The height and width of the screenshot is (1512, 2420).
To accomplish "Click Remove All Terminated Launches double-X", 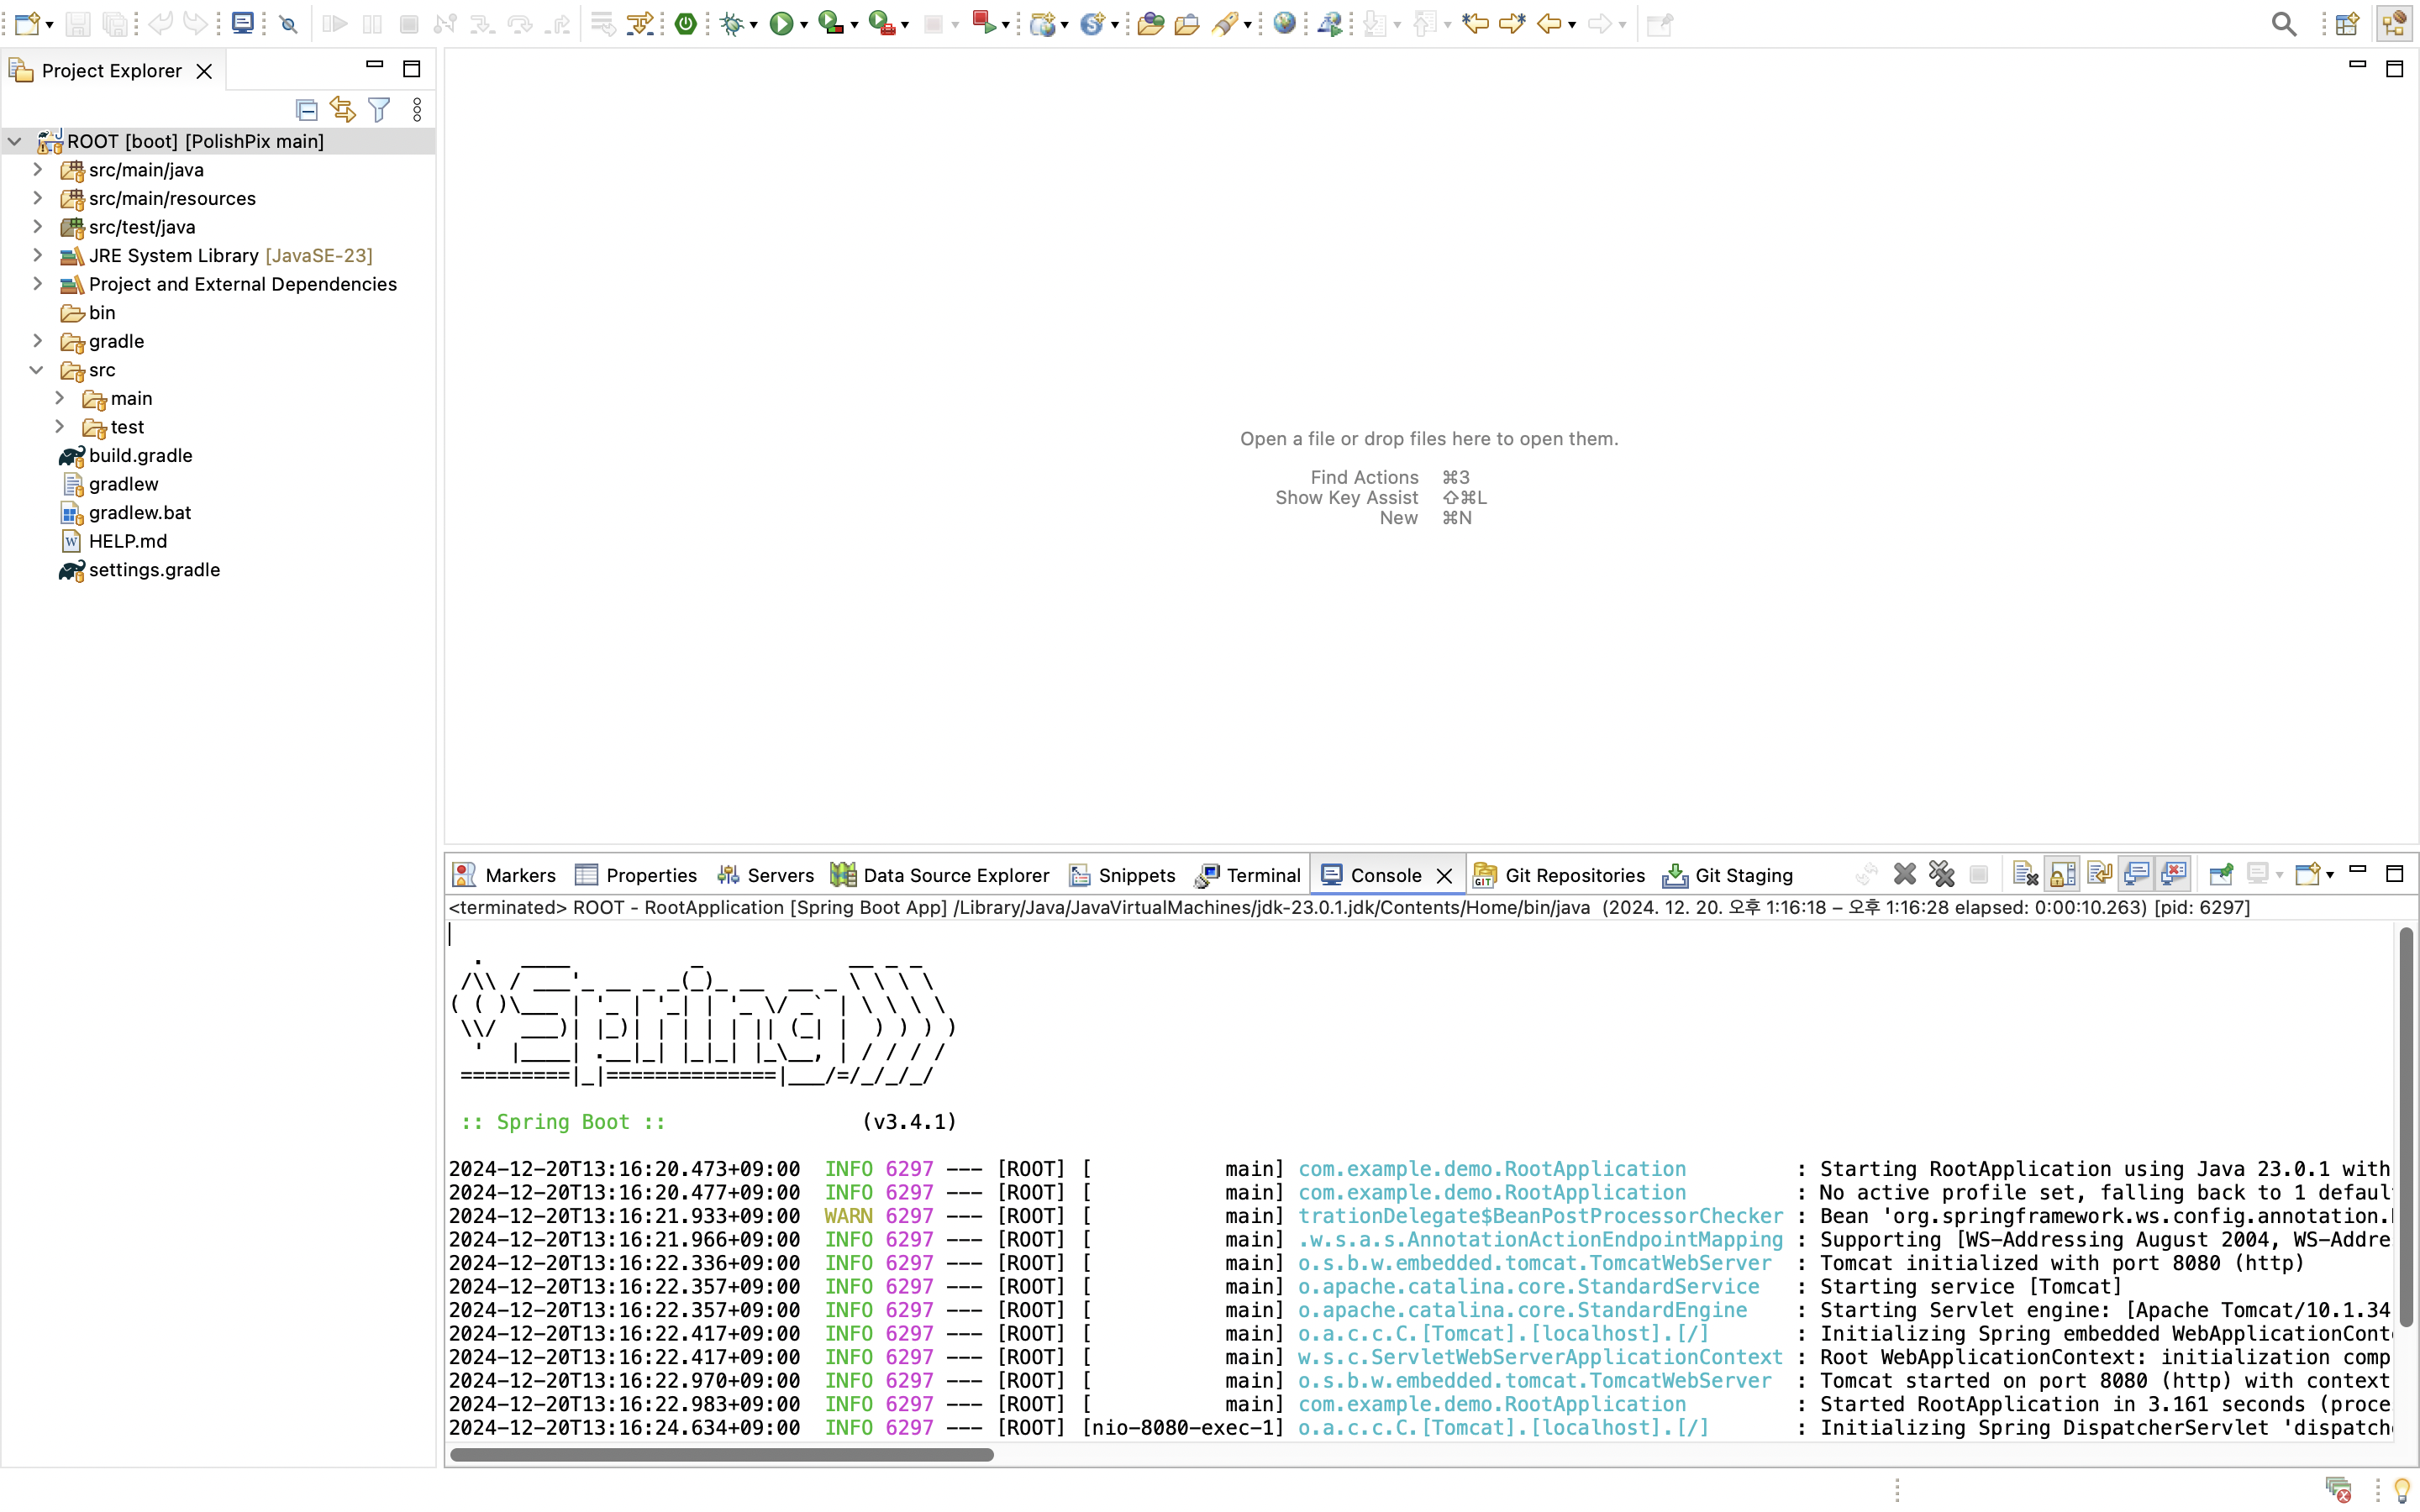I will pyautogui.click(x=1942, y=874).
